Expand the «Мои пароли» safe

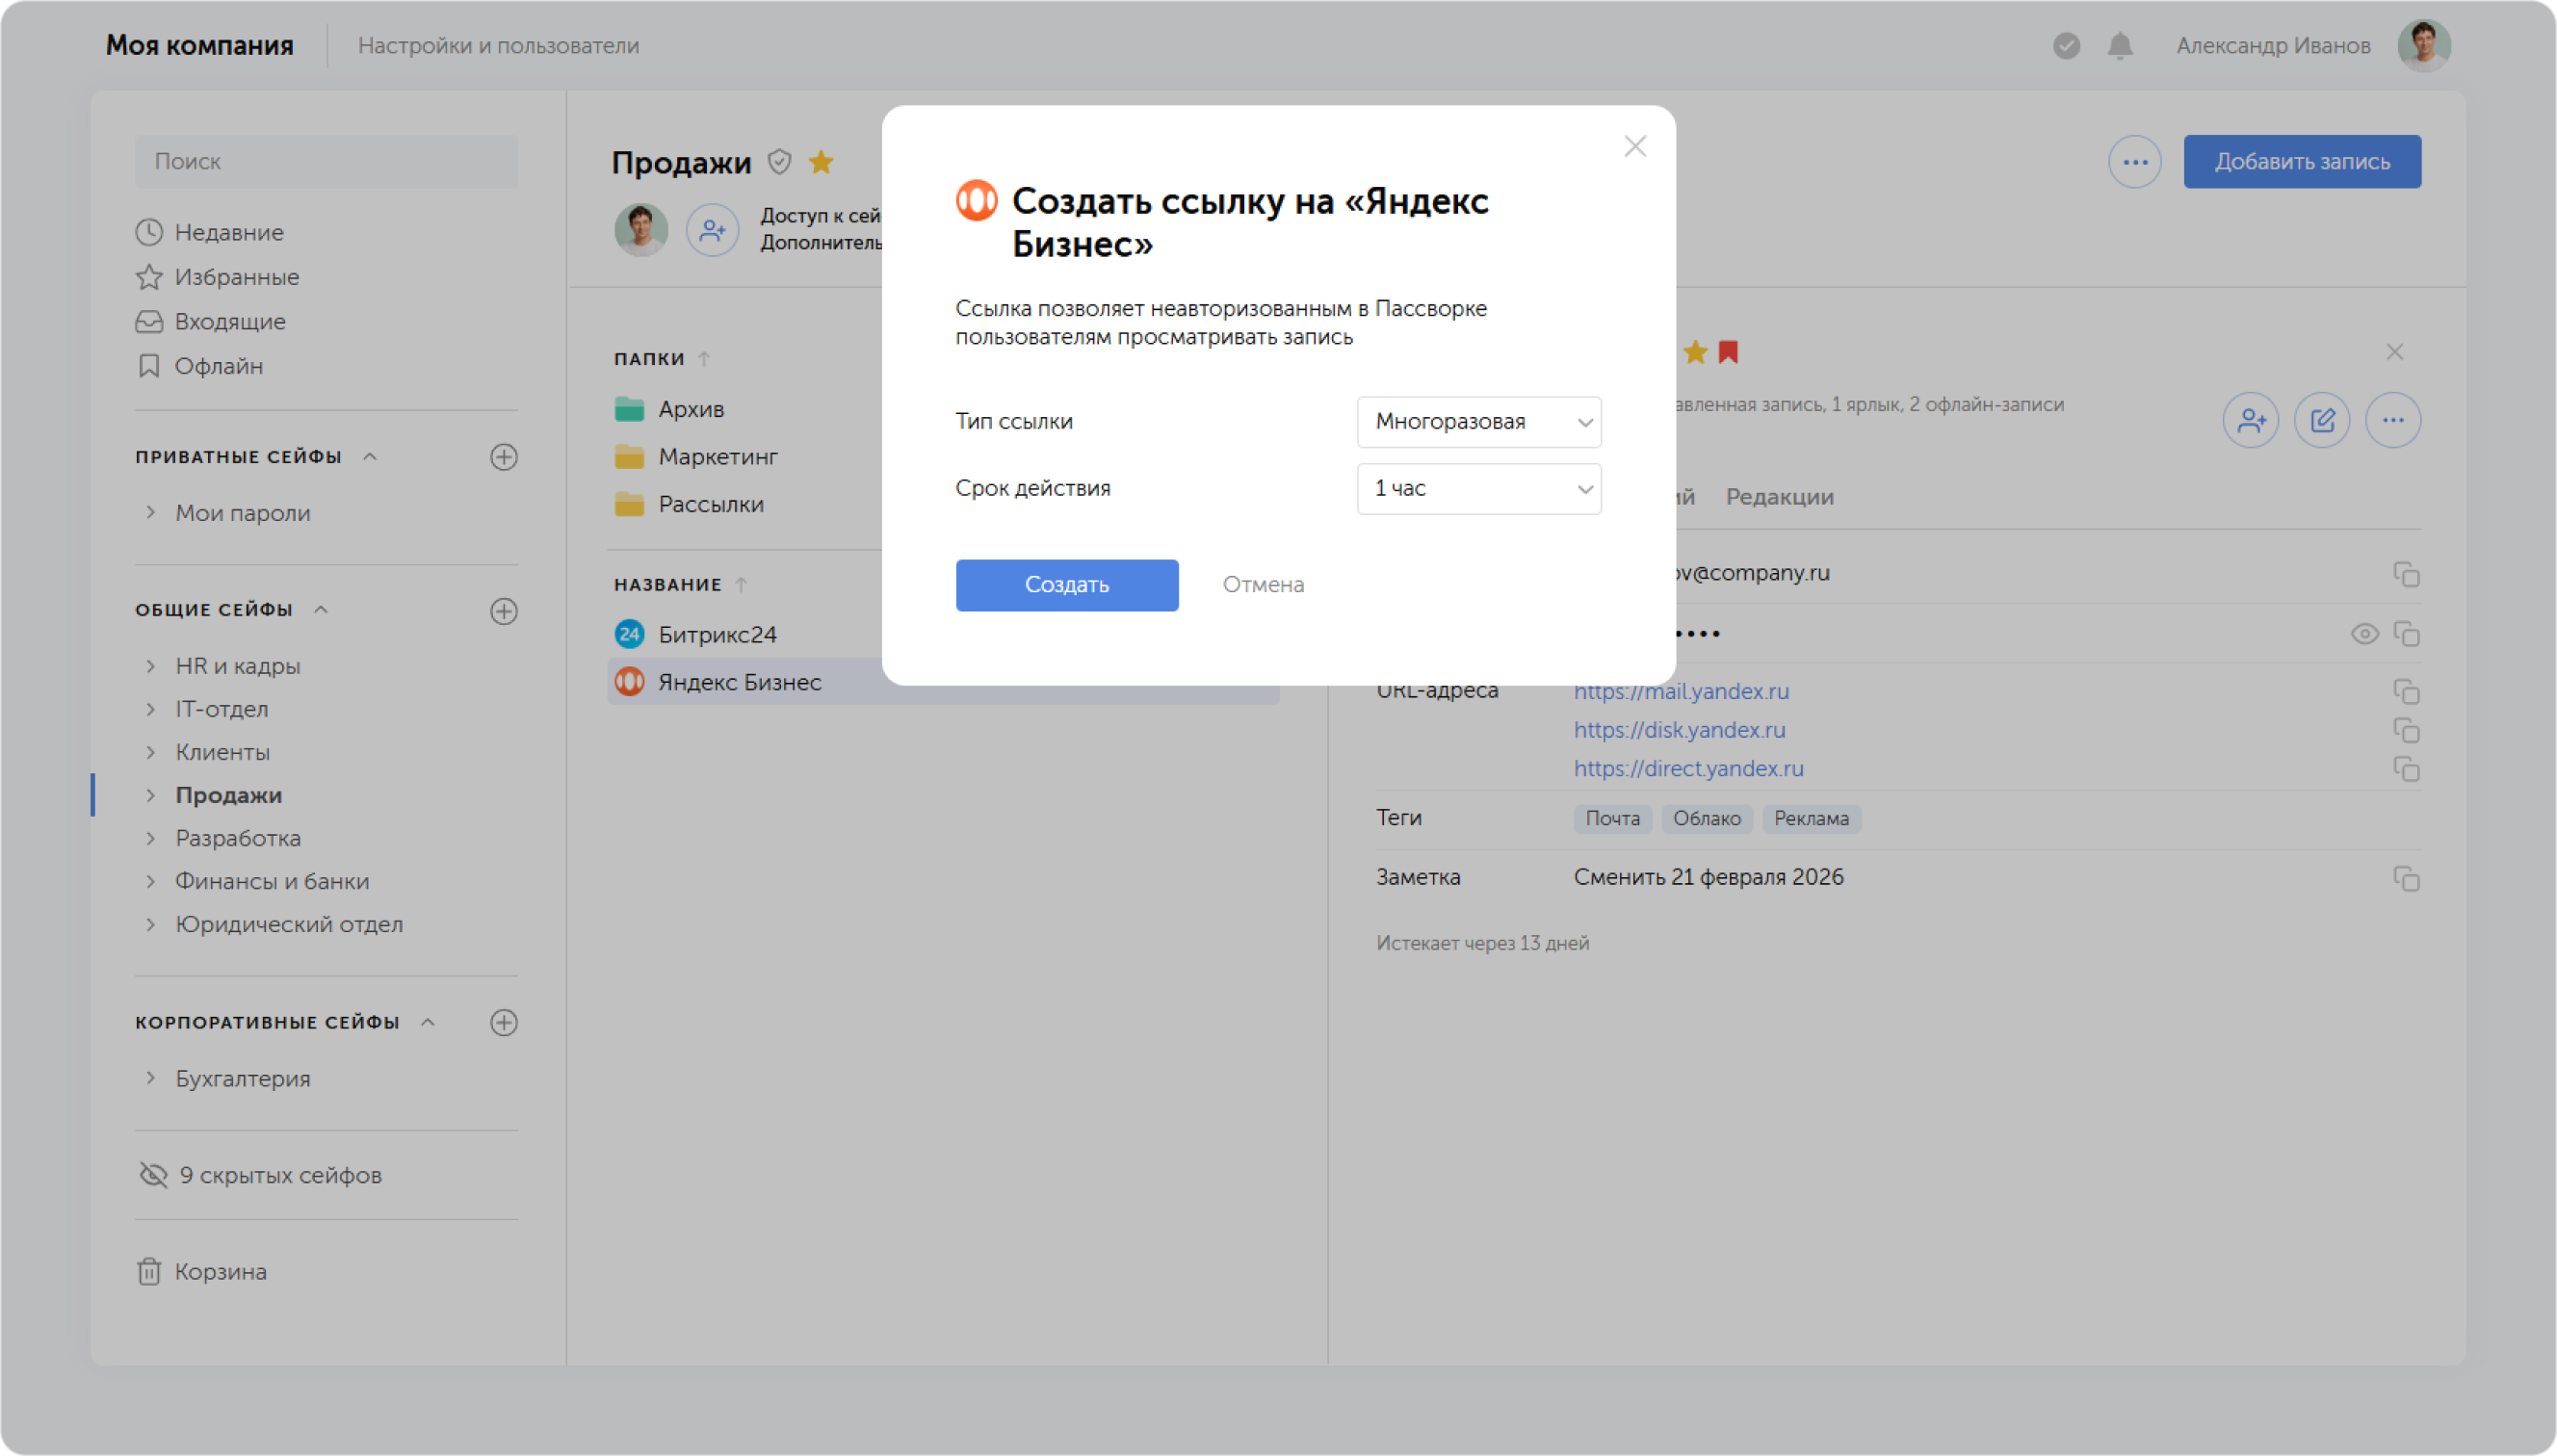pyautogui.click(x=150, y=512)
